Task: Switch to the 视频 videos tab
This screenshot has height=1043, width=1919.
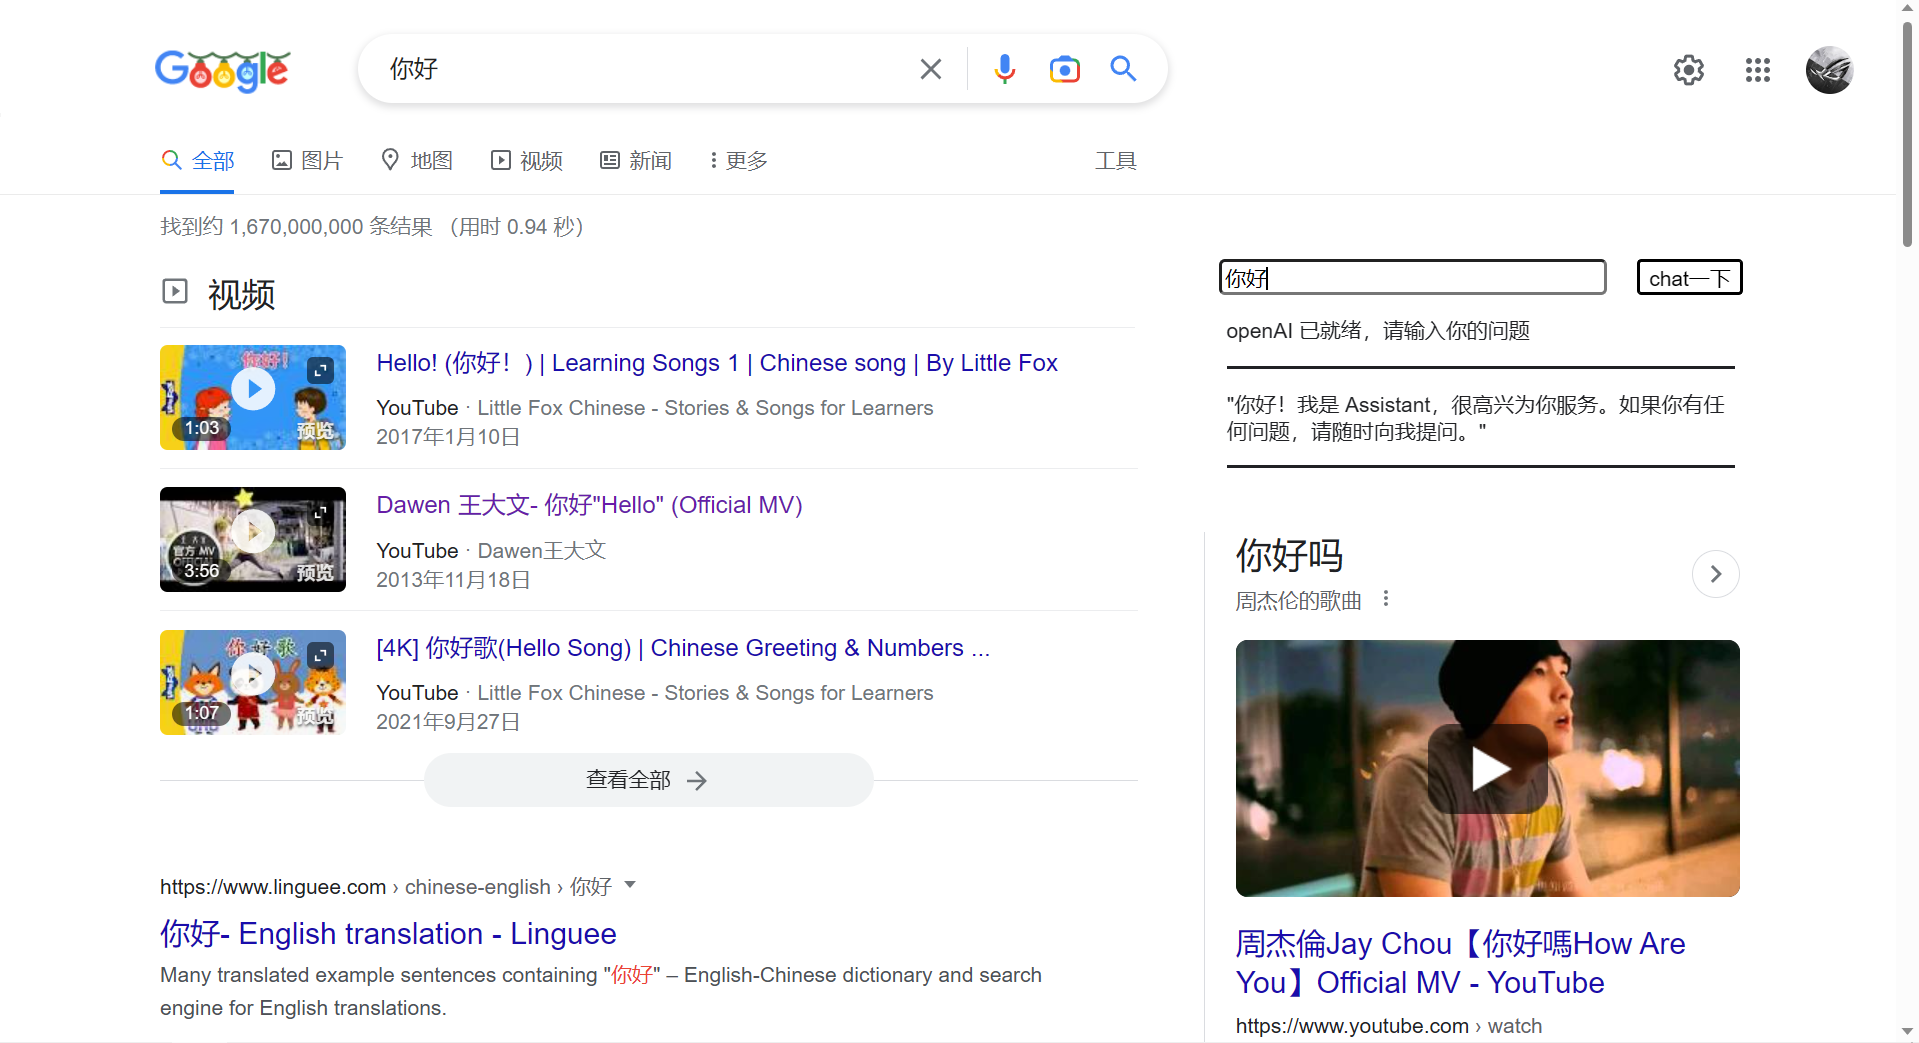Action: tap(527, 161)
